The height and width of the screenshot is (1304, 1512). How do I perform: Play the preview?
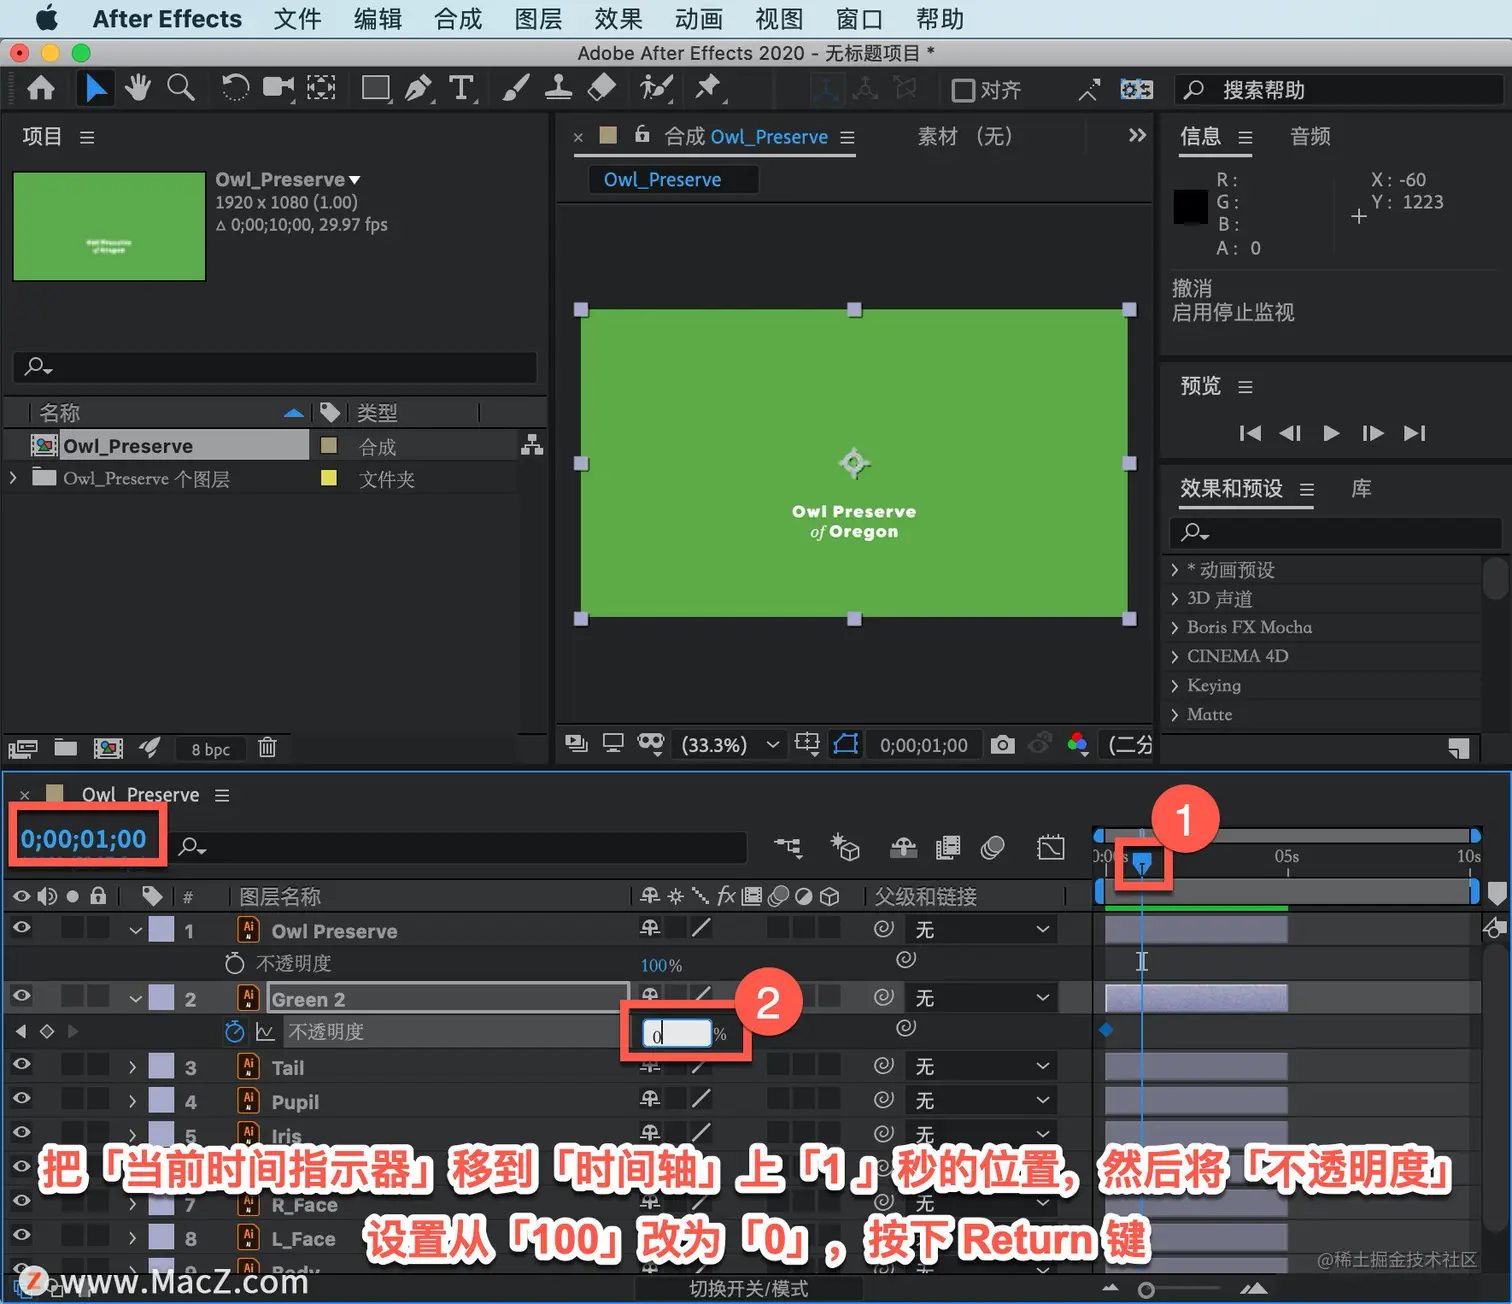point(1331,433)
